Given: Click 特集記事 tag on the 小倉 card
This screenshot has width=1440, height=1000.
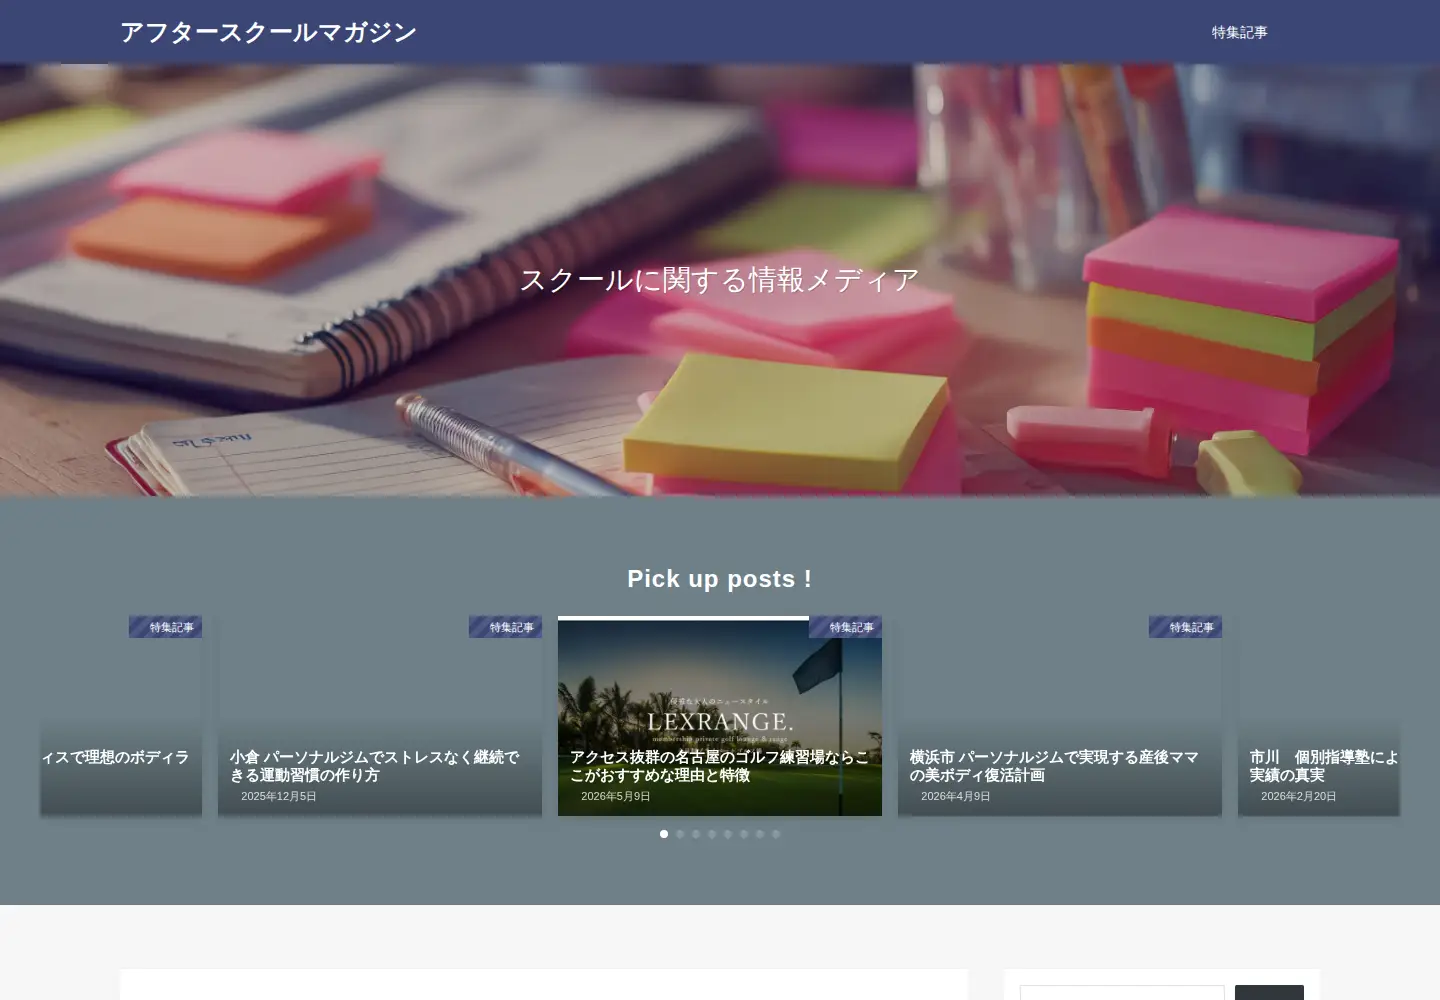Looking at the screenshot, I should click(505, 627).
